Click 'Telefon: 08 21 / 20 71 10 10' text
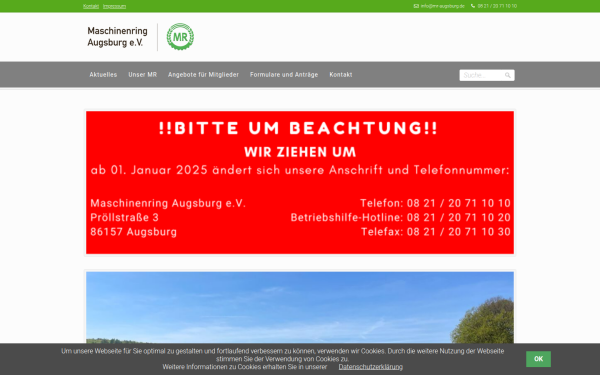 (435, 203)
